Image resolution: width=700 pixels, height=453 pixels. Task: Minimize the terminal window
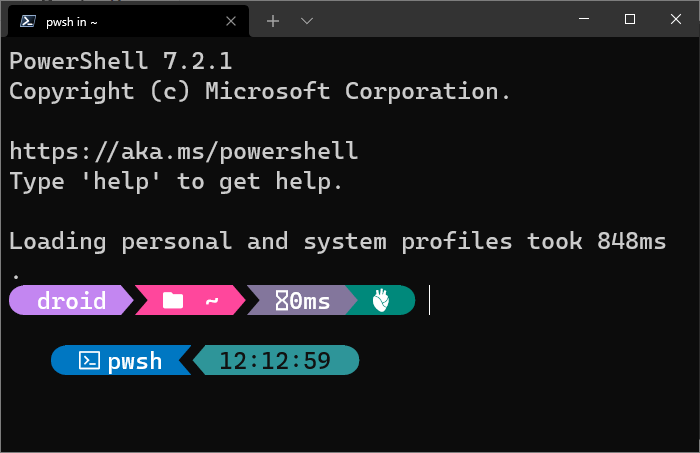(584, 19)
